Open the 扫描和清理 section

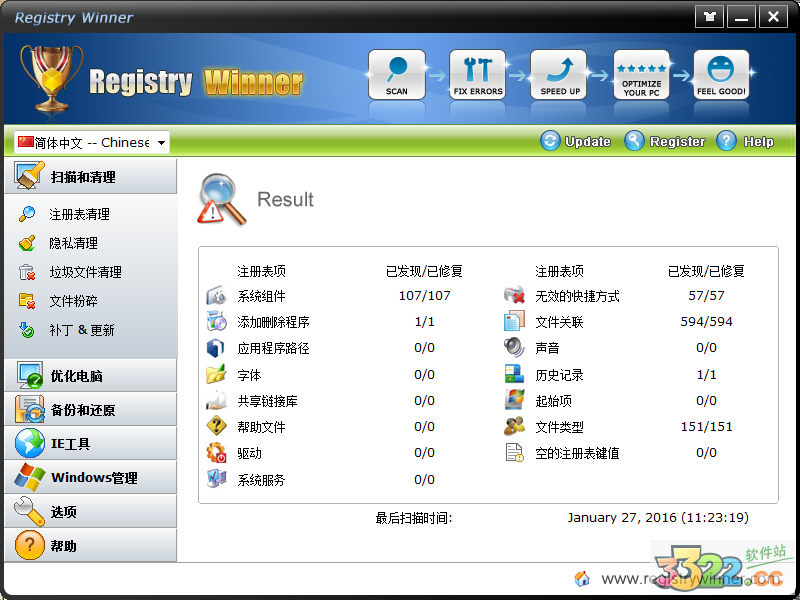90,176
